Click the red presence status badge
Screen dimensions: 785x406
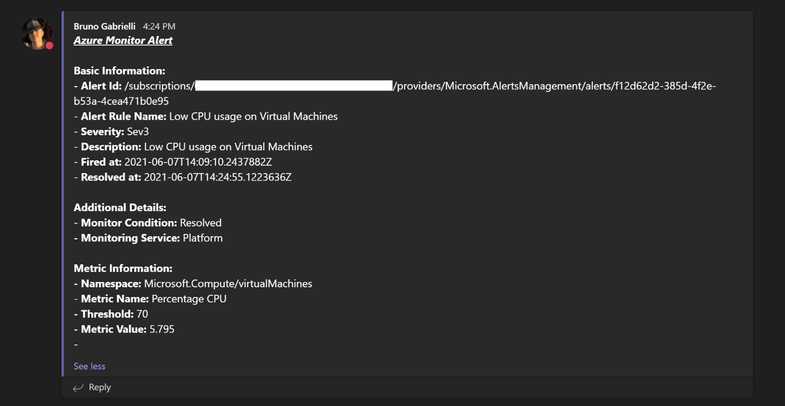point(49,46)
